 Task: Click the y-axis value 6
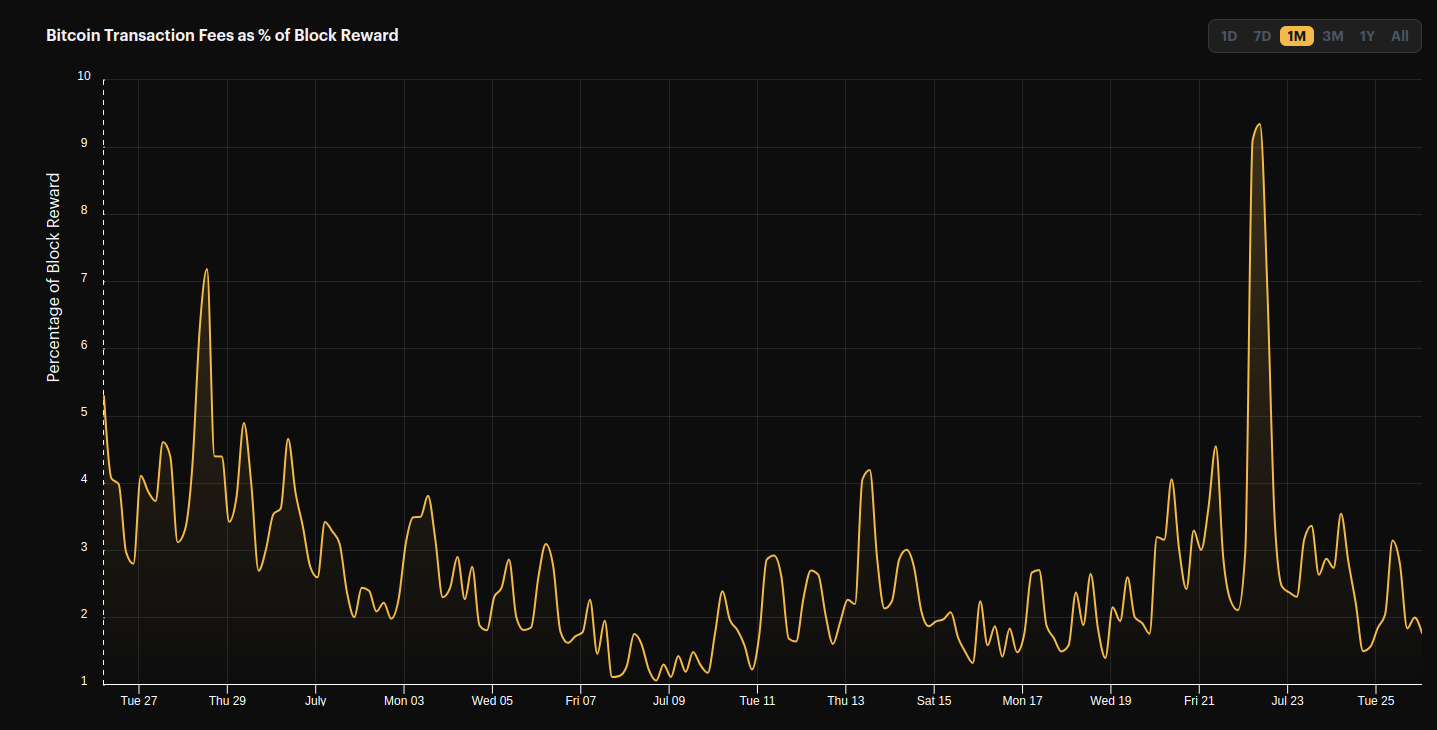click(x=85, y=345)
